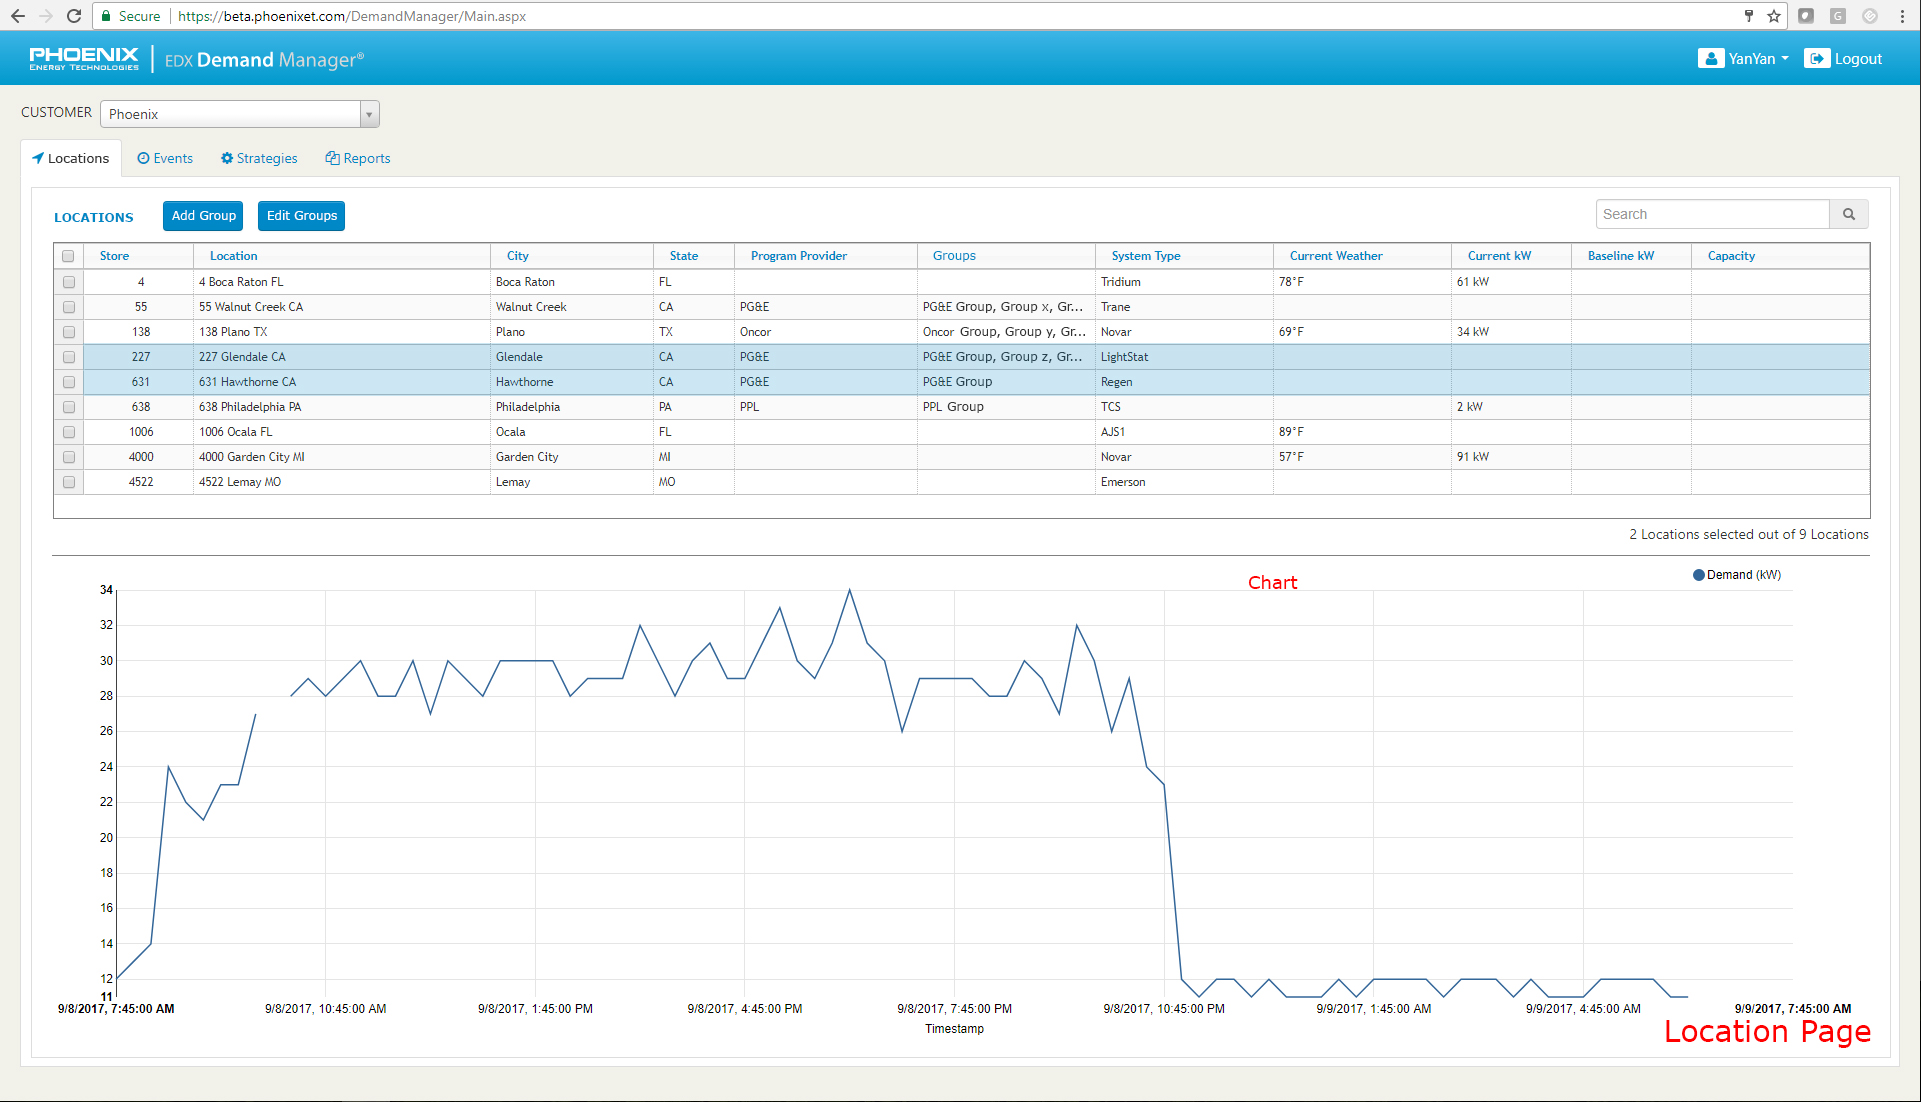Sort by Current kW column header
Screen dimensions: 1921x1102
click(x=1498, y=256)
